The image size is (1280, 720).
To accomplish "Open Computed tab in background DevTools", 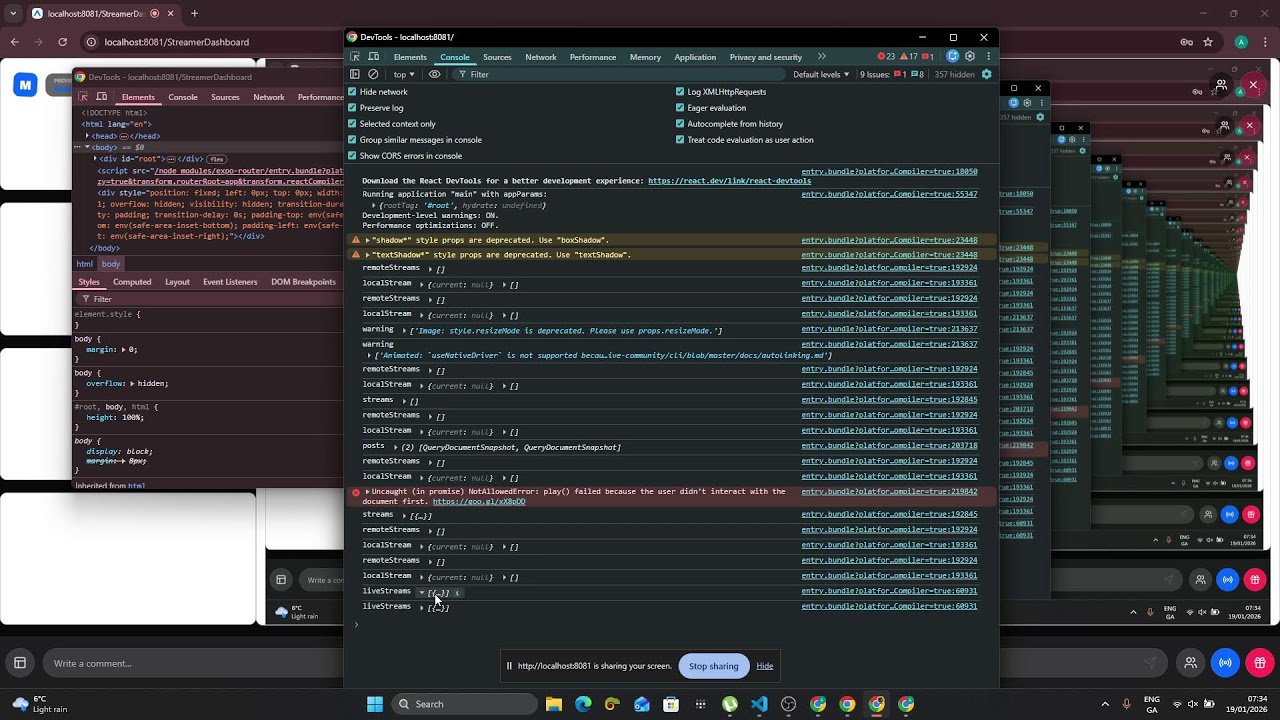I will [x=132, y=282].
